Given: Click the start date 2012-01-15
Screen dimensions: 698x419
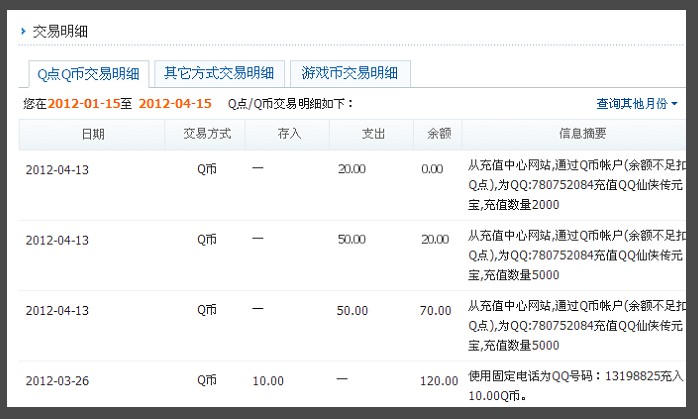Looking at the screenshot, I should [x=84, y=104].
